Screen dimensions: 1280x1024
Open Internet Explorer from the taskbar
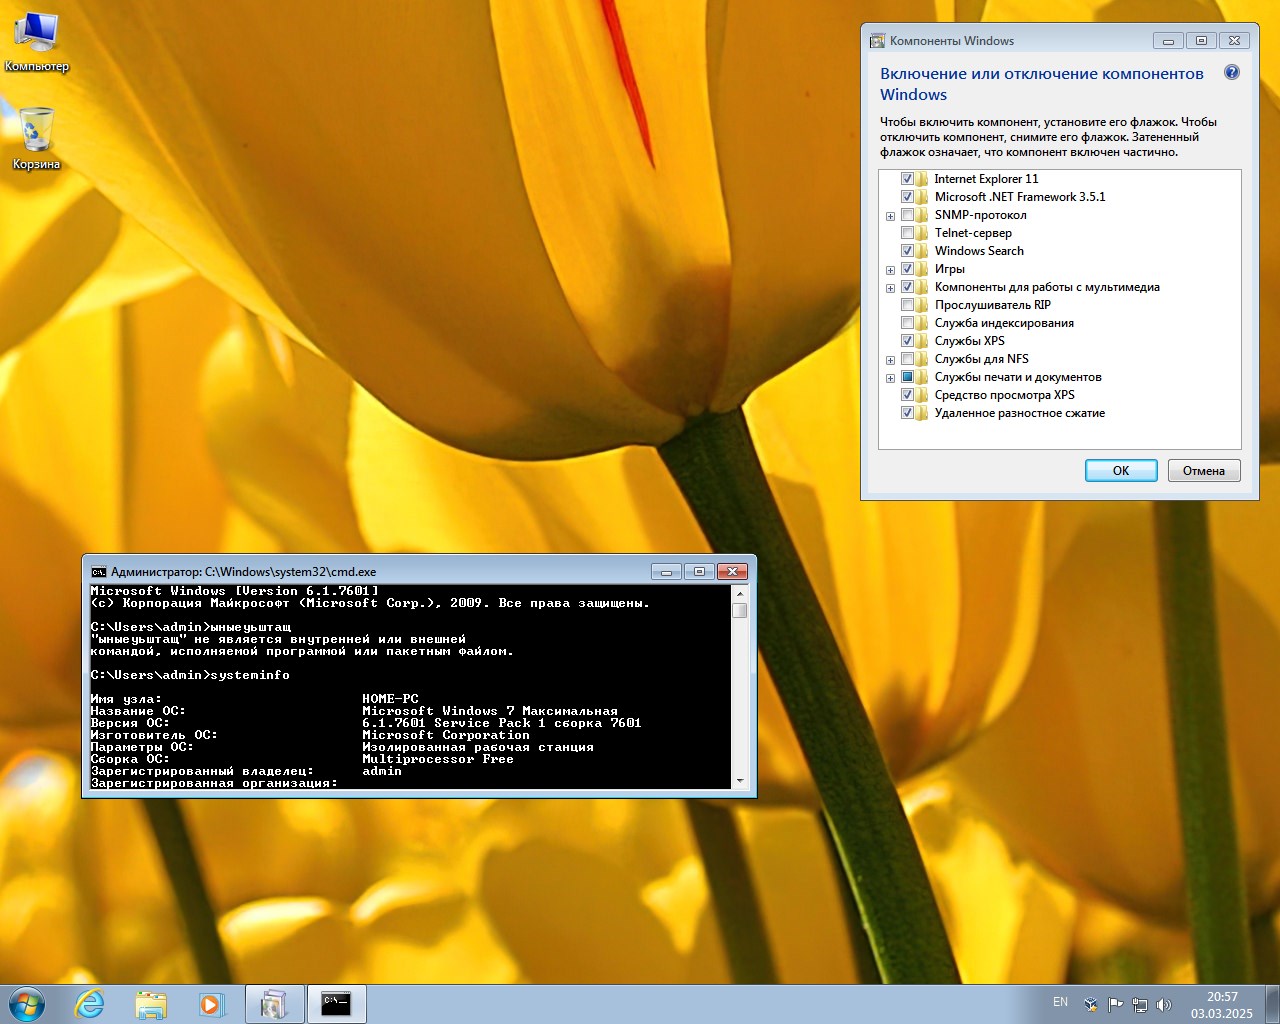click(90, 1004)
